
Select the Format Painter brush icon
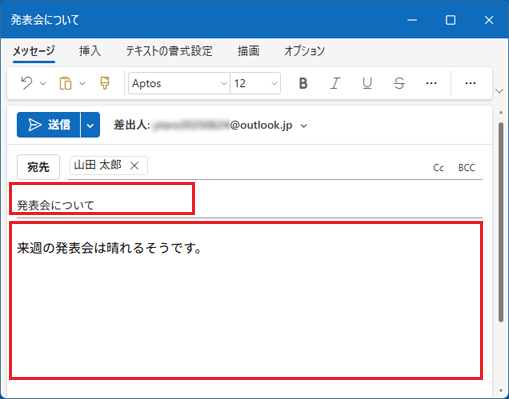point(105,83)
